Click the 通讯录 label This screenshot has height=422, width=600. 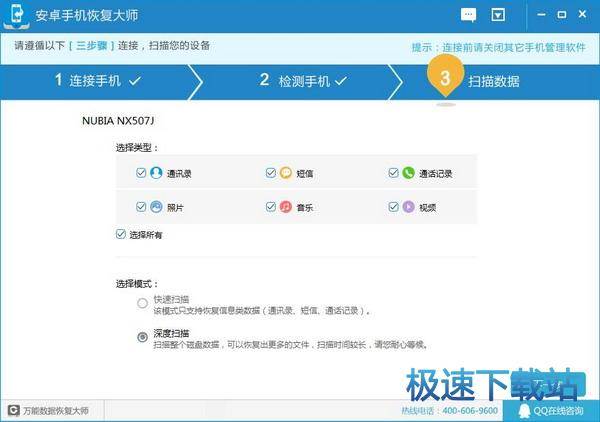[179, 174]
